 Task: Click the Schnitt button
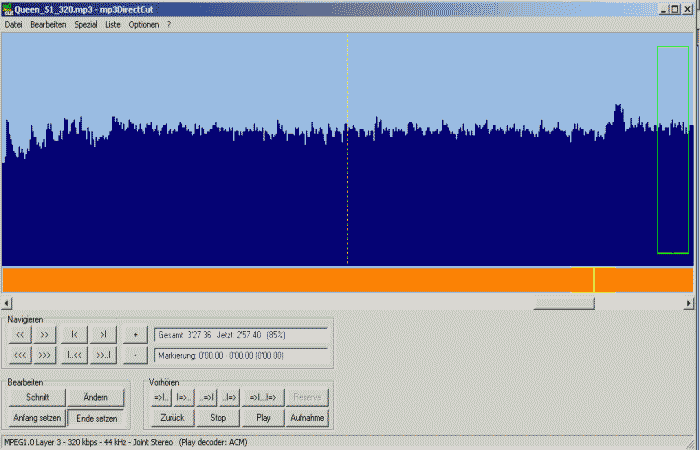pos(37,398)
